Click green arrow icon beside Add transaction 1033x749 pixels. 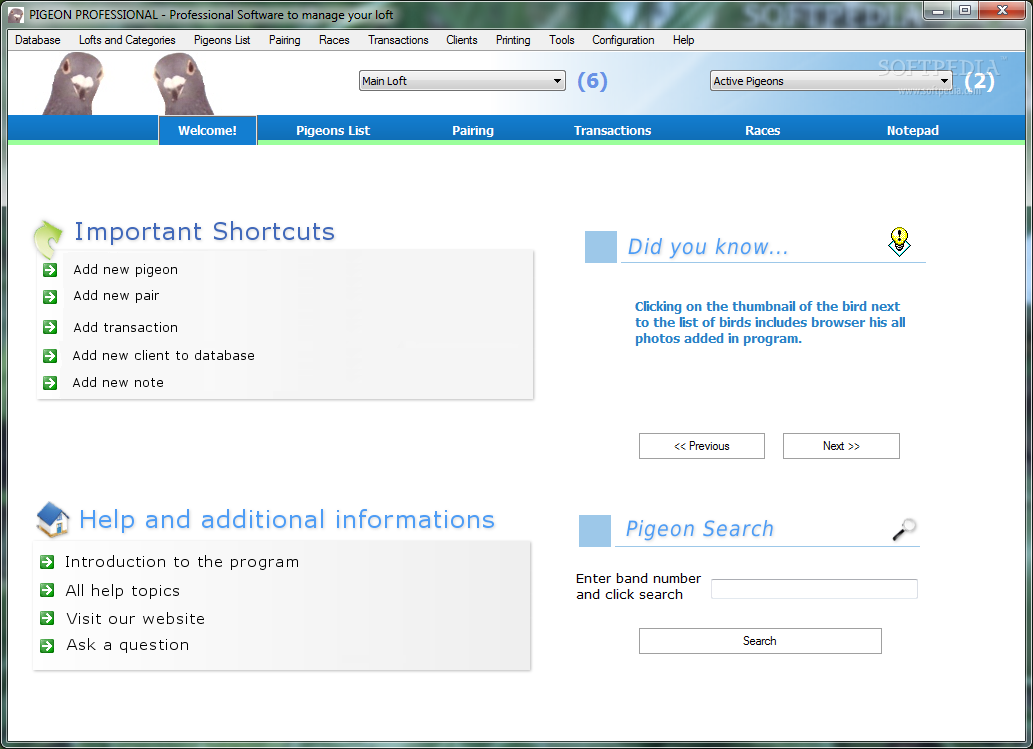50,327
